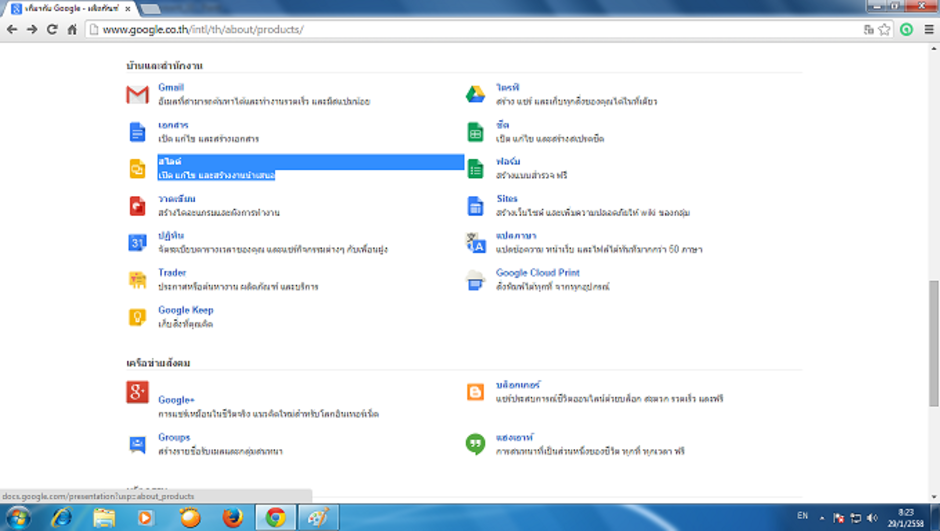Launch Firefox from the taskbar

[x=232, y=517]
